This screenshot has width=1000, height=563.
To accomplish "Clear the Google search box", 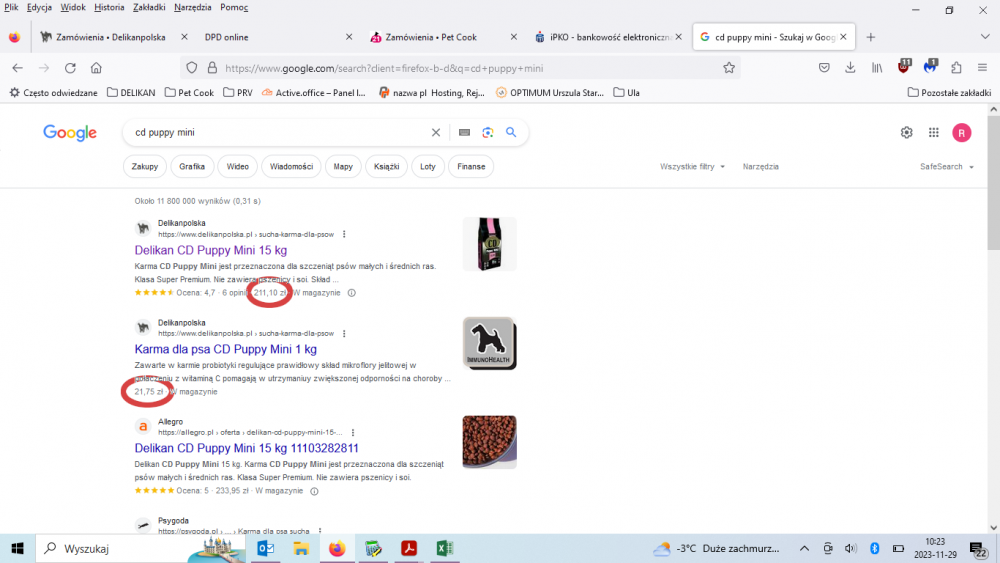I will coord(436,133).
